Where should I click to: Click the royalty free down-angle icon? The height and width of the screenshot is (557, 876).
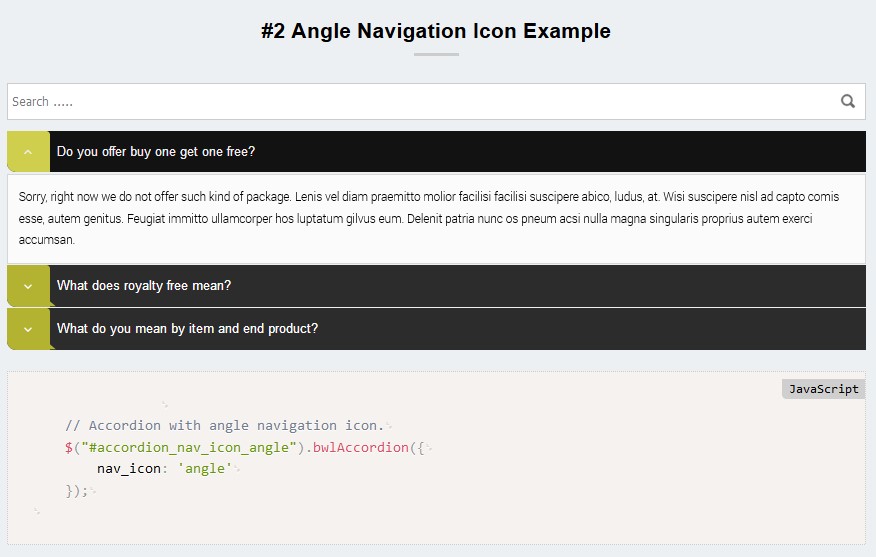coord(28,286)
